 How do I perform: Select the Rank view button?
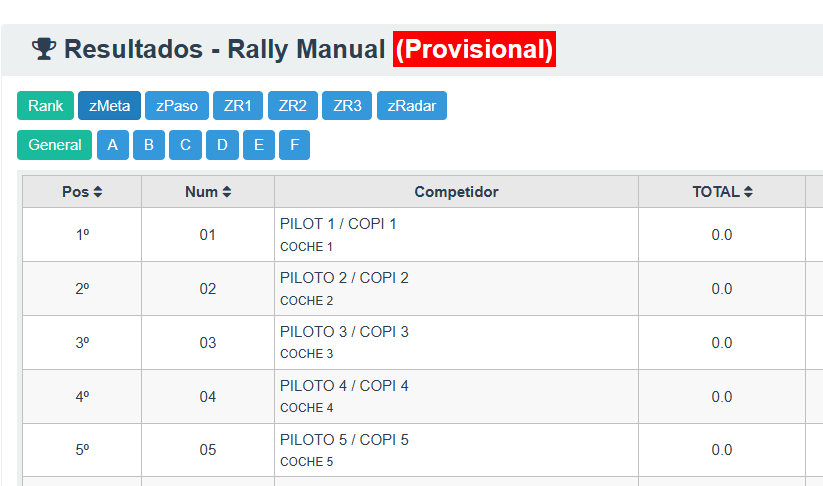[x=45, y=106]
